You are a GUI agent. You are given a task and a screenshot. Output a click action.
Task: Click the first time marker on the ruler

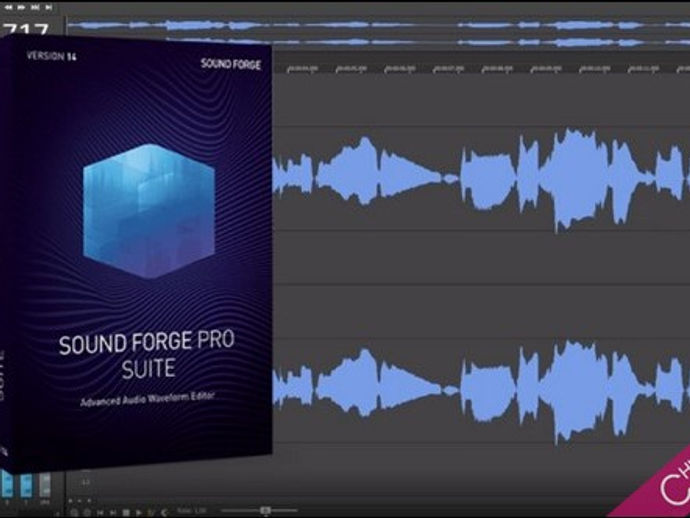click(302, 69)
